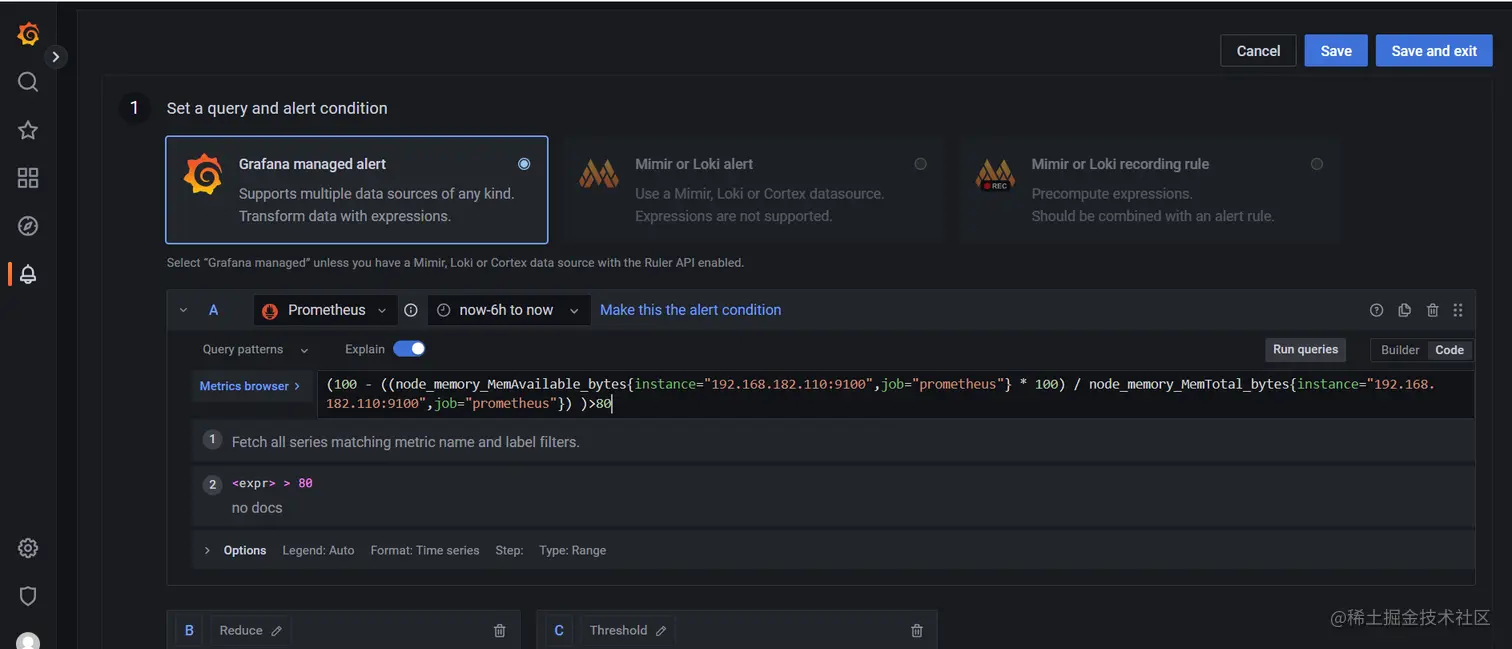The height and width of the screenshot is (649, 1512).
Task: Open the now-6h to now time range dropdown
Action: coord(509,310)
